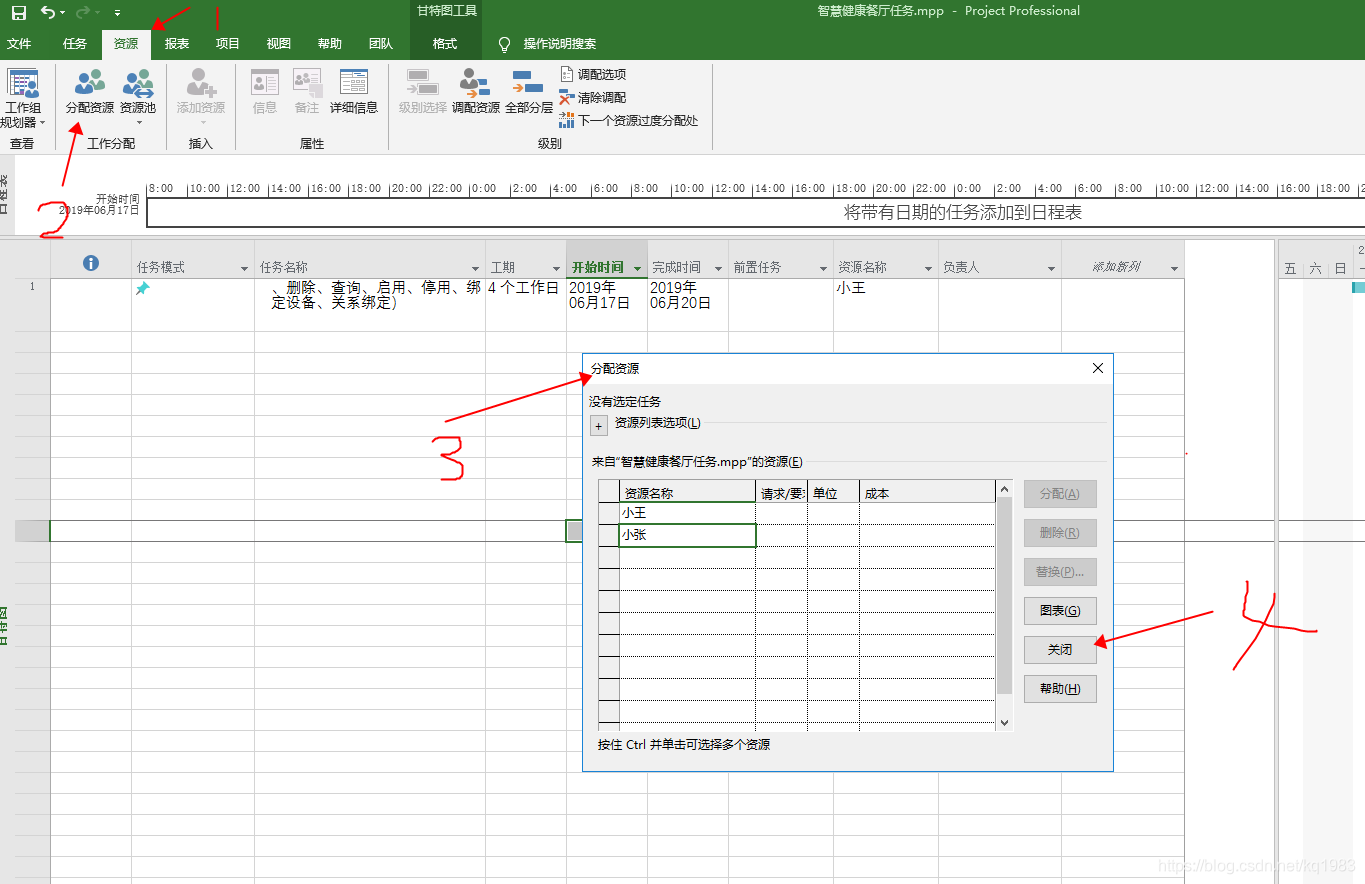
Task: Click the 单位 header in the dialog
Action: [833, 492]
